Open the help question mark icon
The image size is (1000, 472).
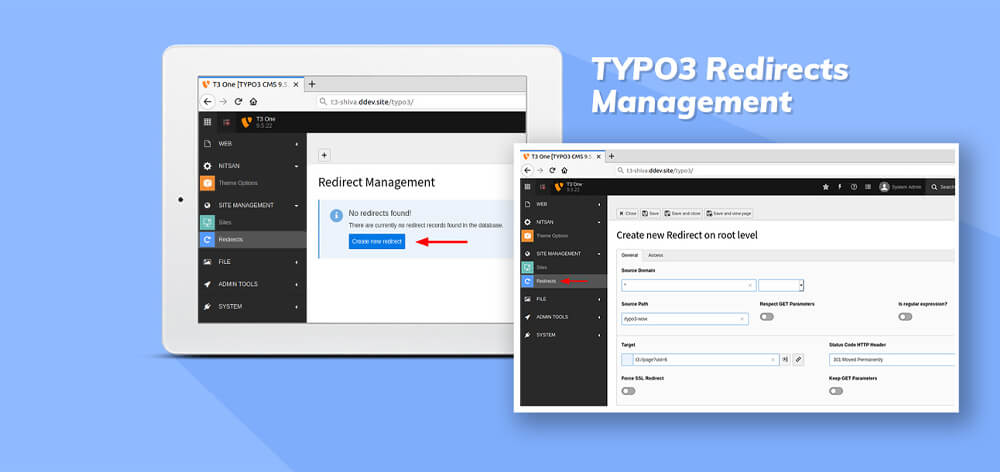853,187
